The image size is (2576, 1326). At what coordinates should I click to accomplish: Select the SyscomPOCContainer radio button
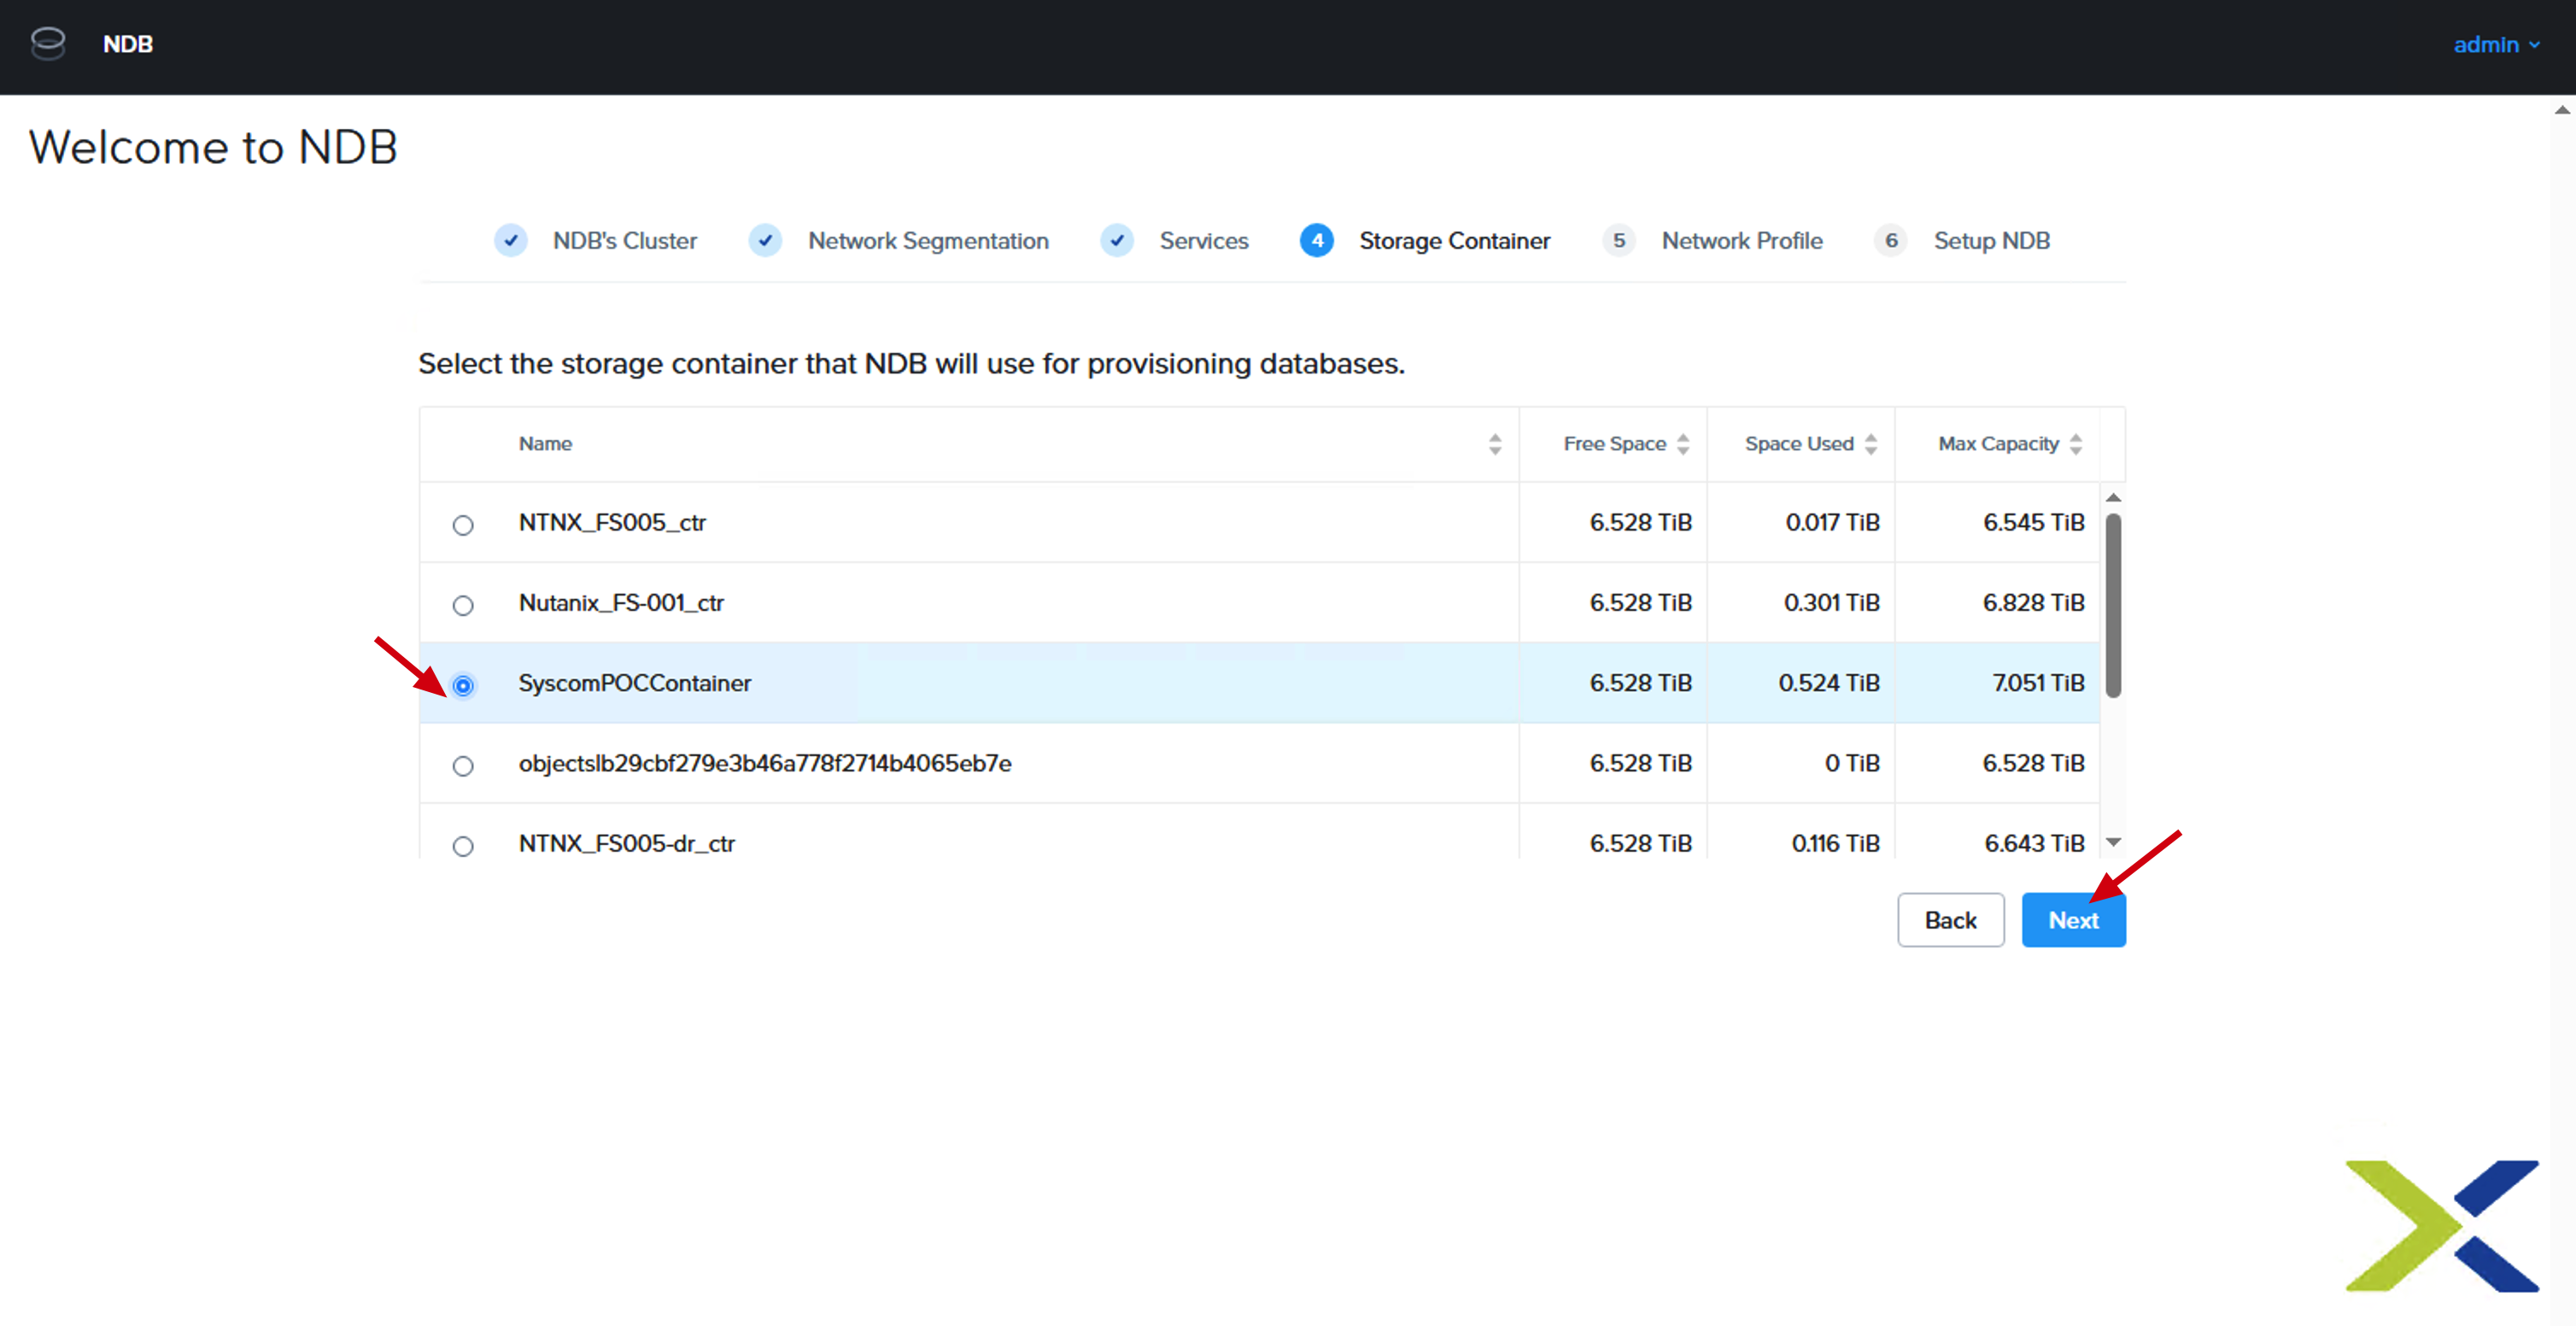(463, 685)
